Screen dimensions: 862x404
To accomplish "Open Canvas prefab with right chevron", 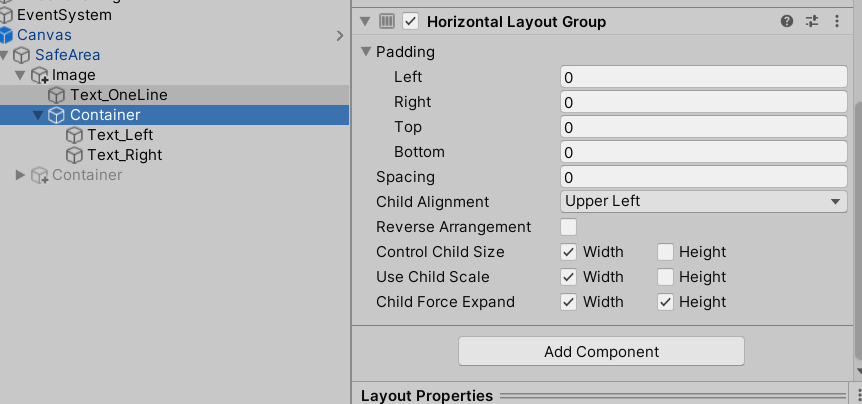I will pos(340,36).
